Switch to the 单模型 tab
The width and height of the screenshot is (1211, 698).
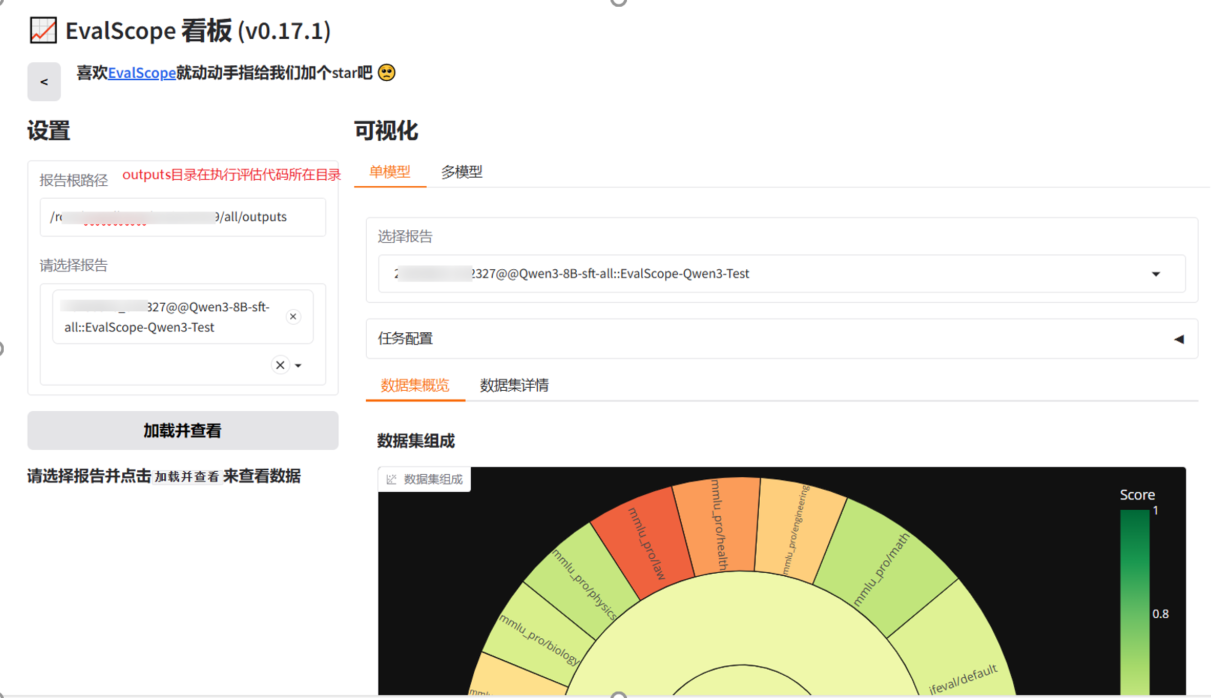click(x=390, y=172)
